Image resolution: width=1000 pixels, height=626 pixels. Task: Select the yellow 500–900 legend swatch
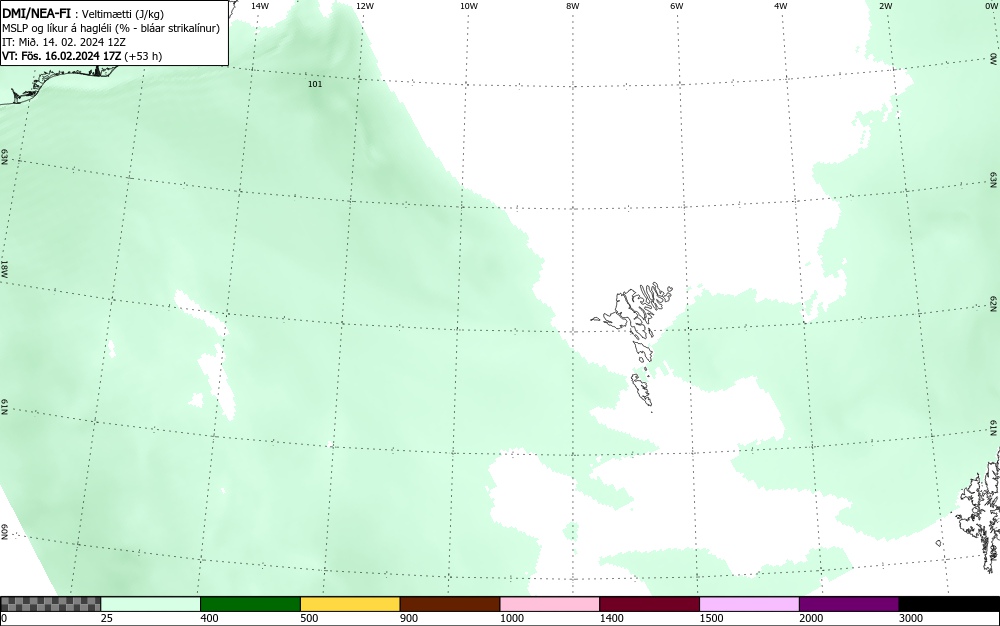(x=350, y=604)
